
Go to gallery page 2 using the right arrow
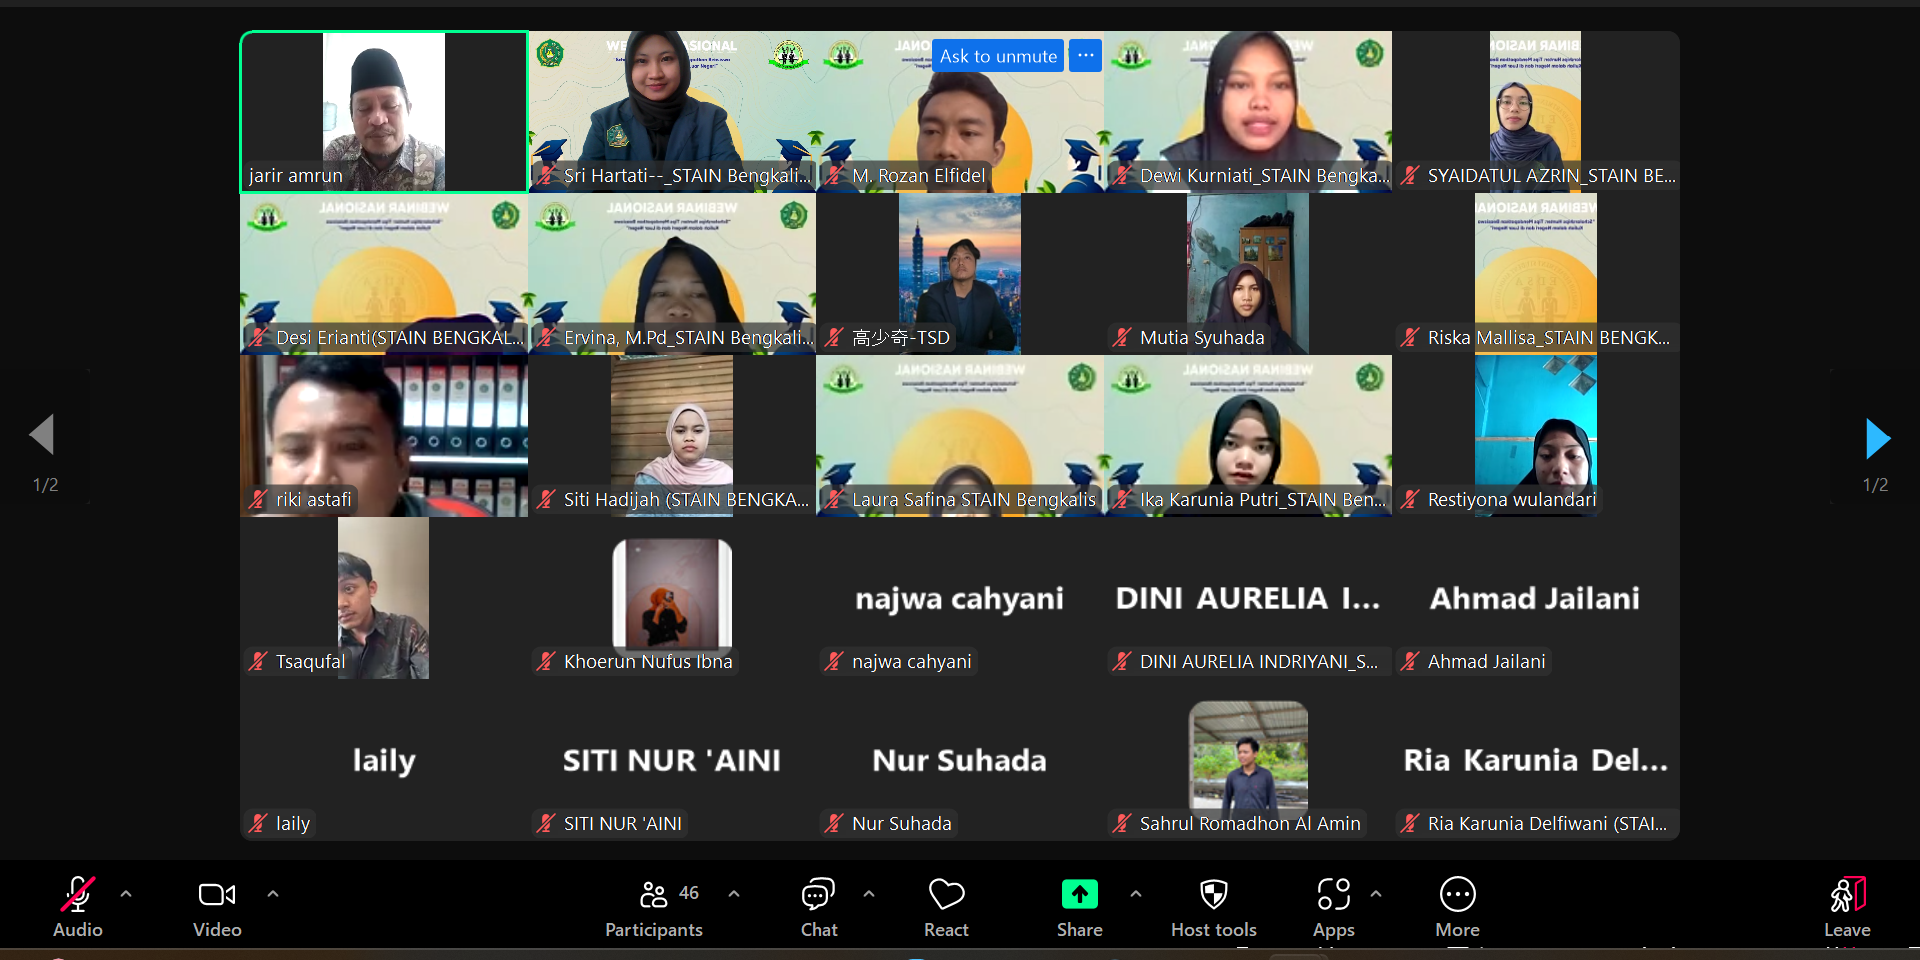click(1879, 437)
